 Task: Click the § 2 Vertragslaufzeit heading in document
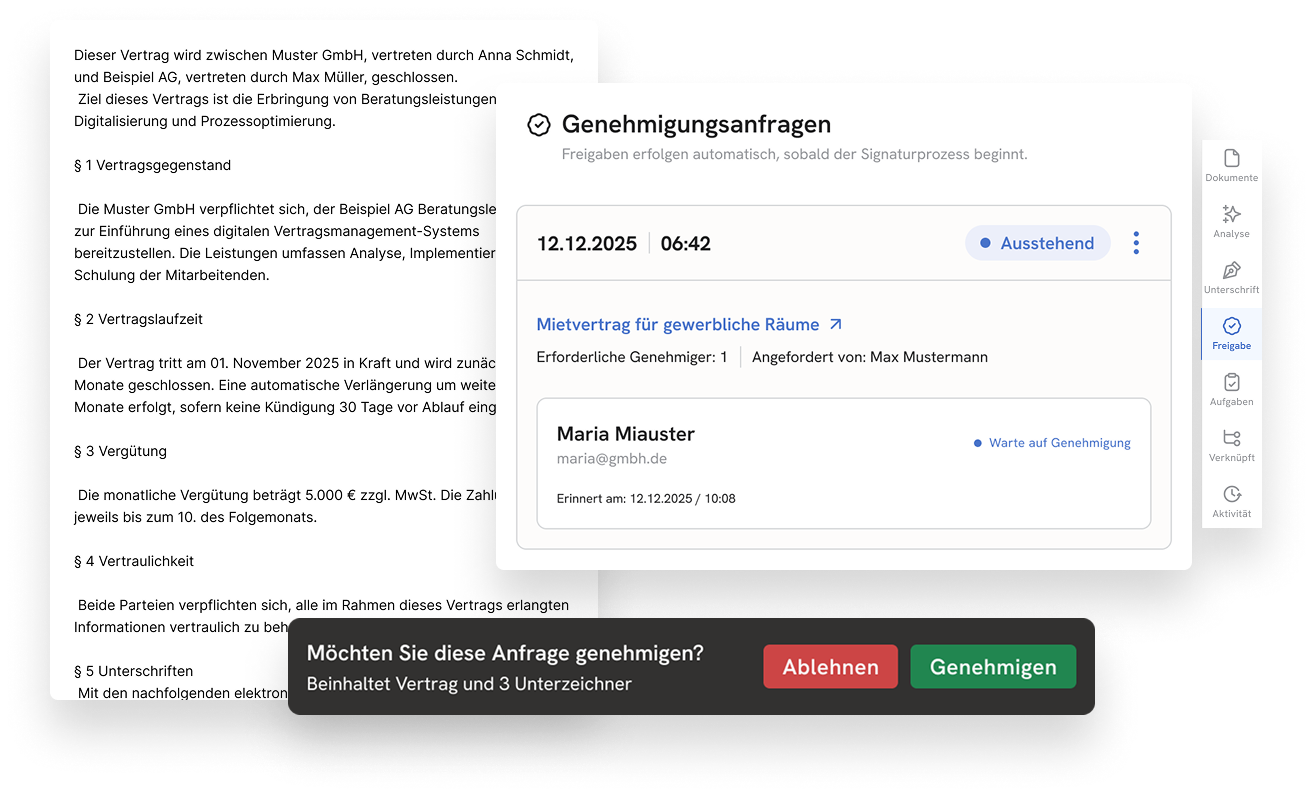(x=138, y=319)
